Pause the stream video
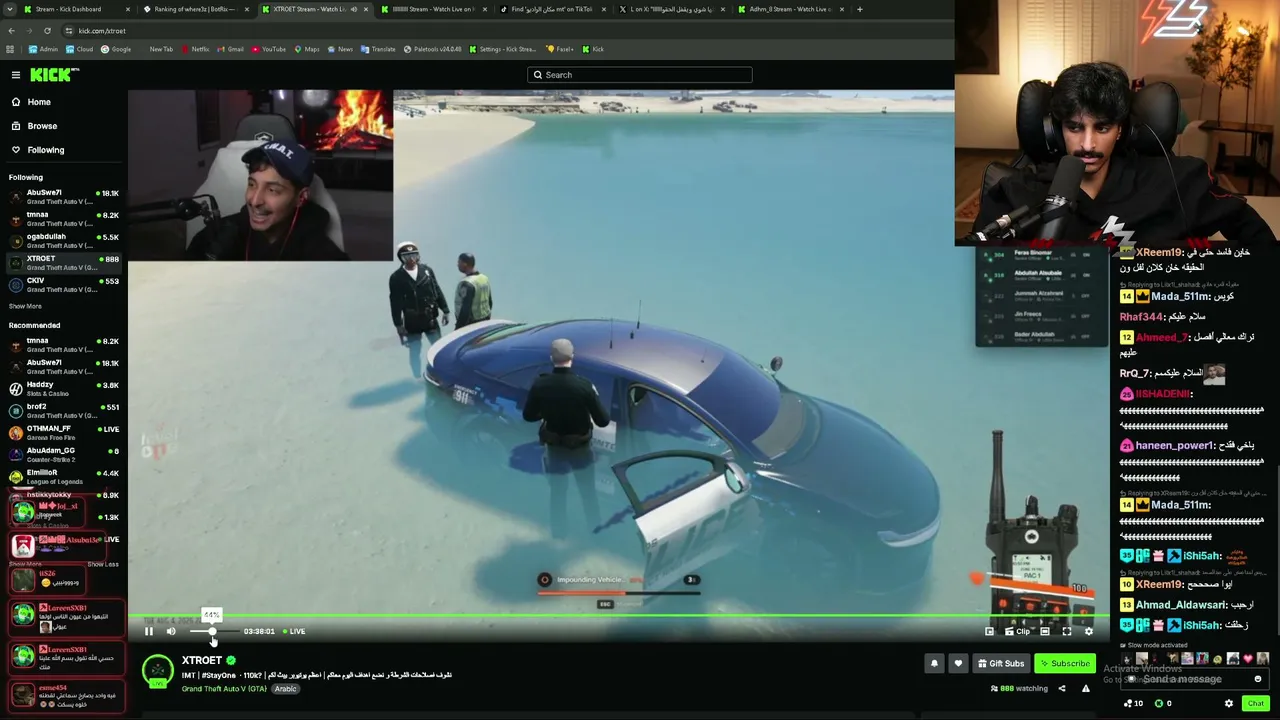The height and width of the screenshot is (720, 1280). coord(149,631)
